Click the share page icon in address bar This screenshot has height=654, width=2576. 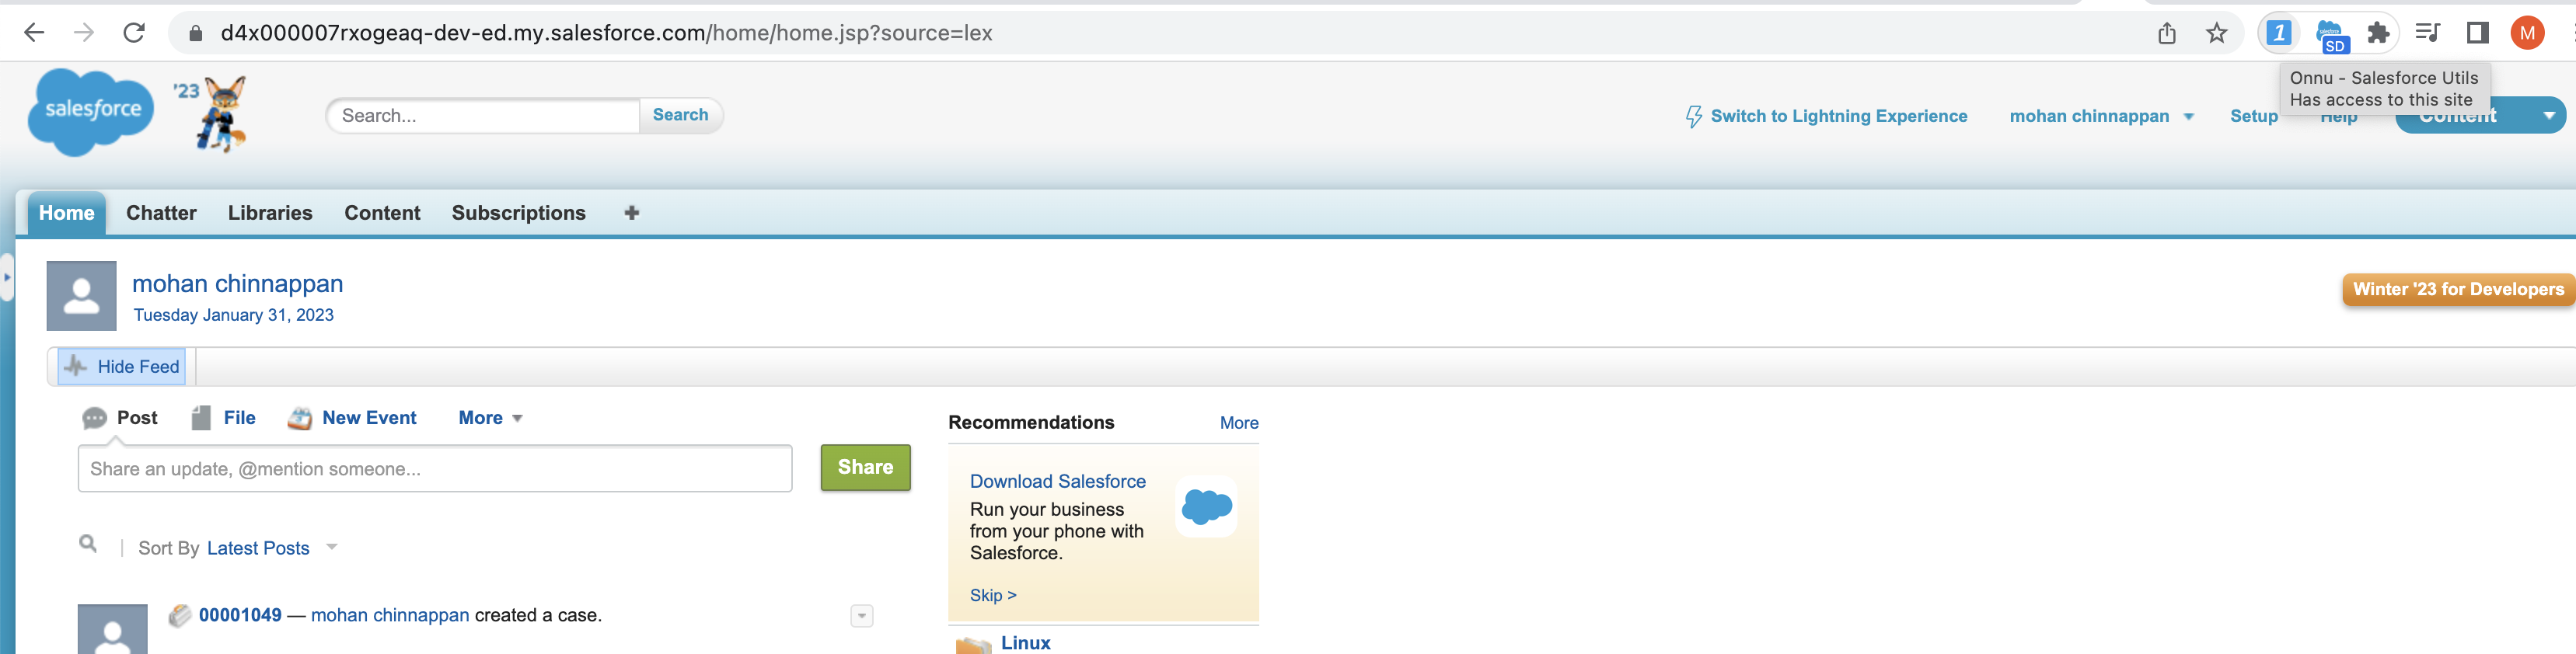click(x=2166, y=33)
